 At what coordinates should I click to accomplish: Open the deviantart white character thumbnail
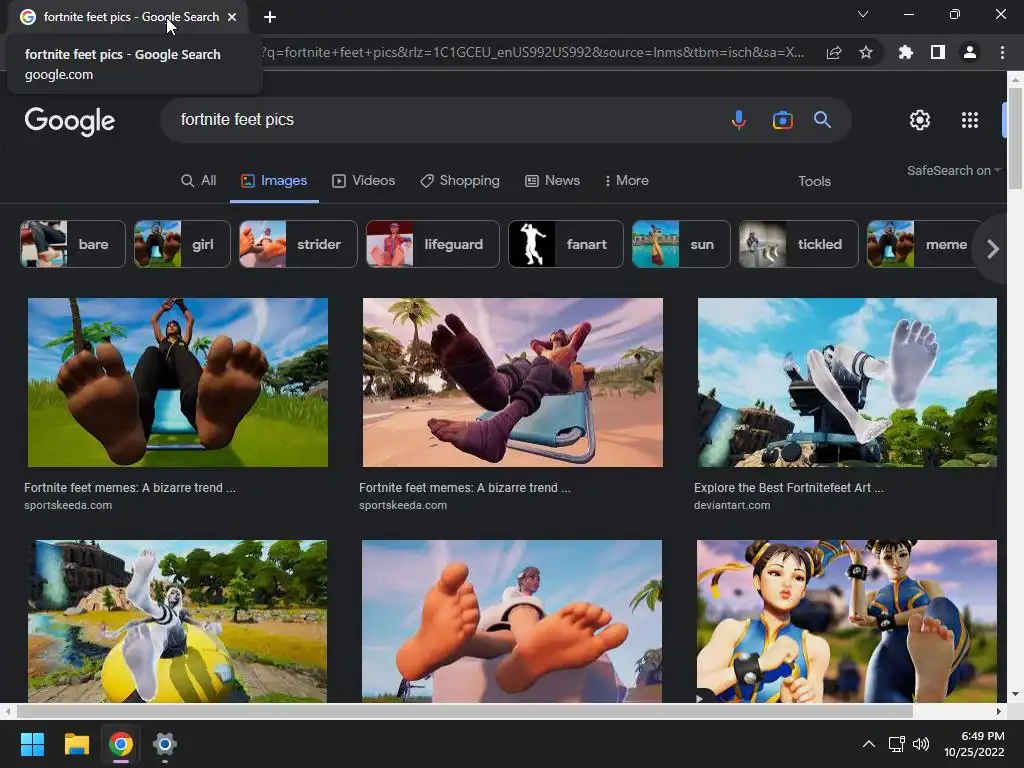pyautogui.click(x=847, y=382)
